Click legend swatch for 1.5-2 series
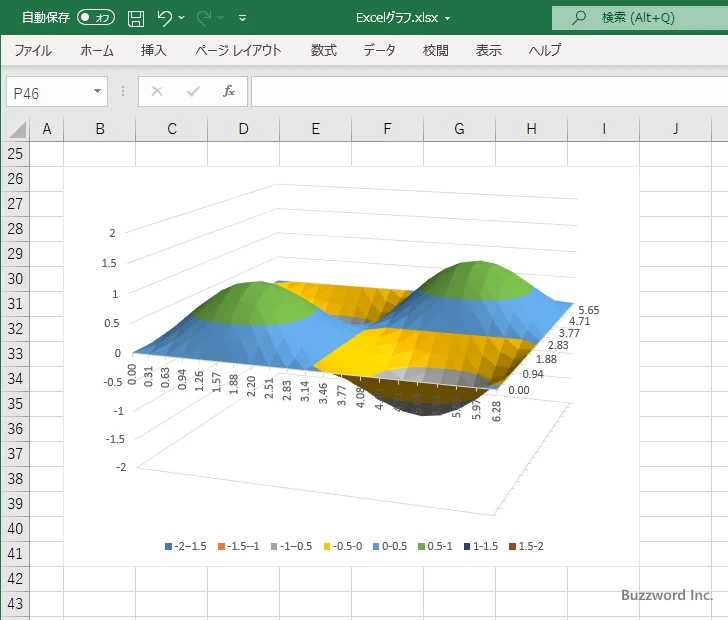 point(513,547)
